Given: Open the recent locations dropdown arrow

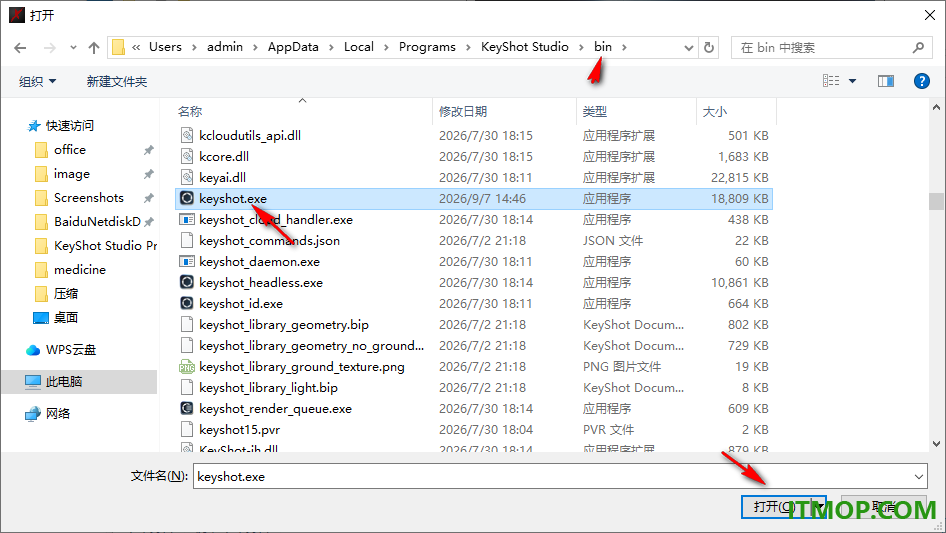Looking at the screenshot, I should 73,48.
